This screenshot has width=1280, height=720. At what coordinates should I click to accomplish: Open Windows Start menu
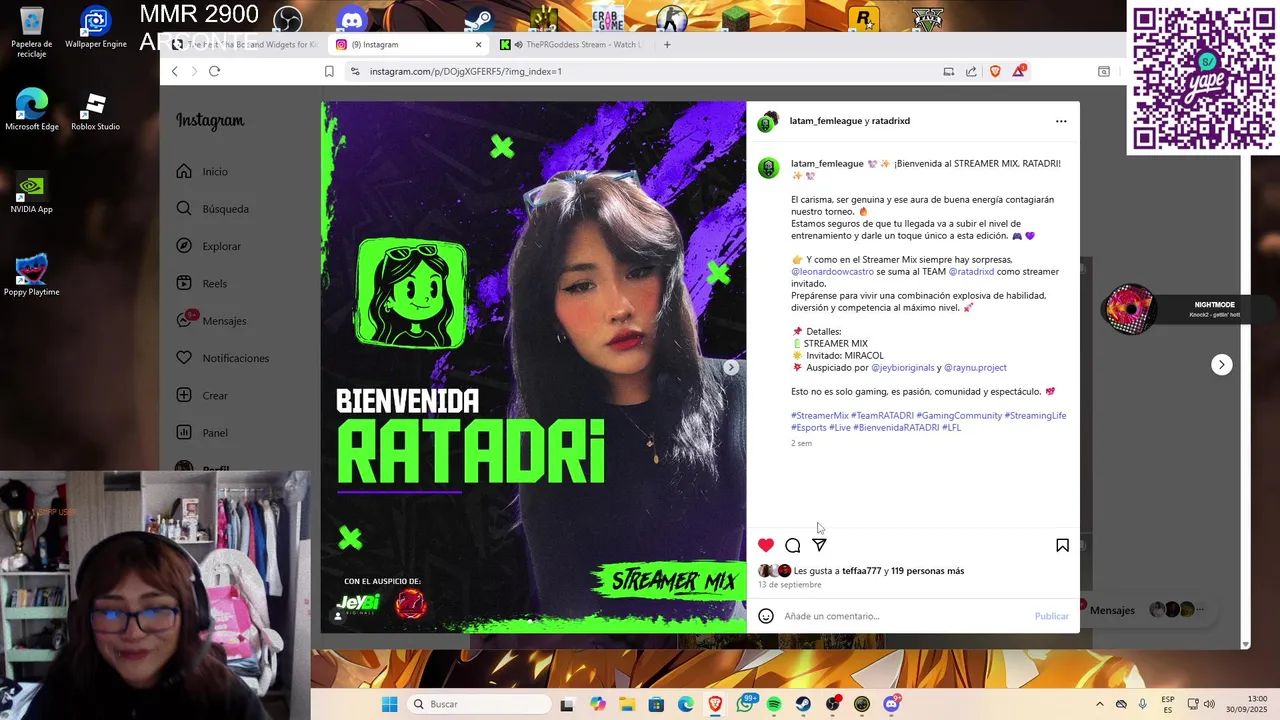tap(390, 704)
